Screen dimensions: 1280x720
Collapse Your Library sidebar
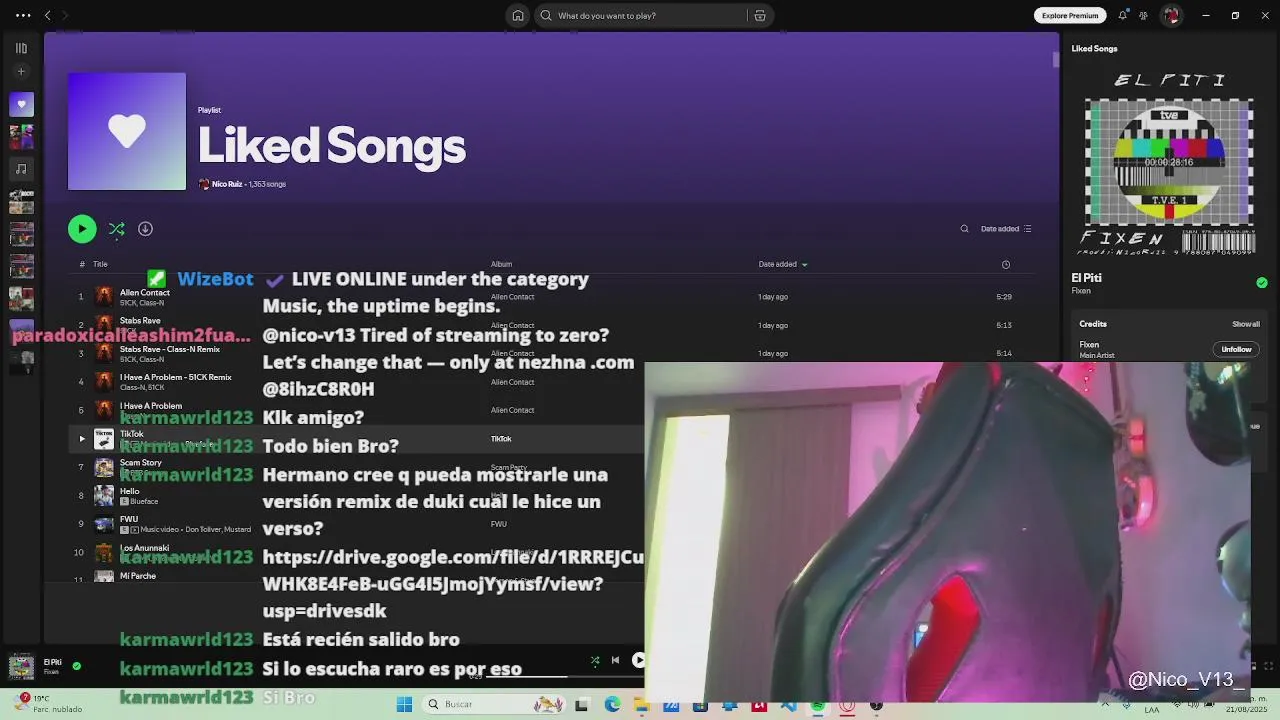[x=21, y=48]
